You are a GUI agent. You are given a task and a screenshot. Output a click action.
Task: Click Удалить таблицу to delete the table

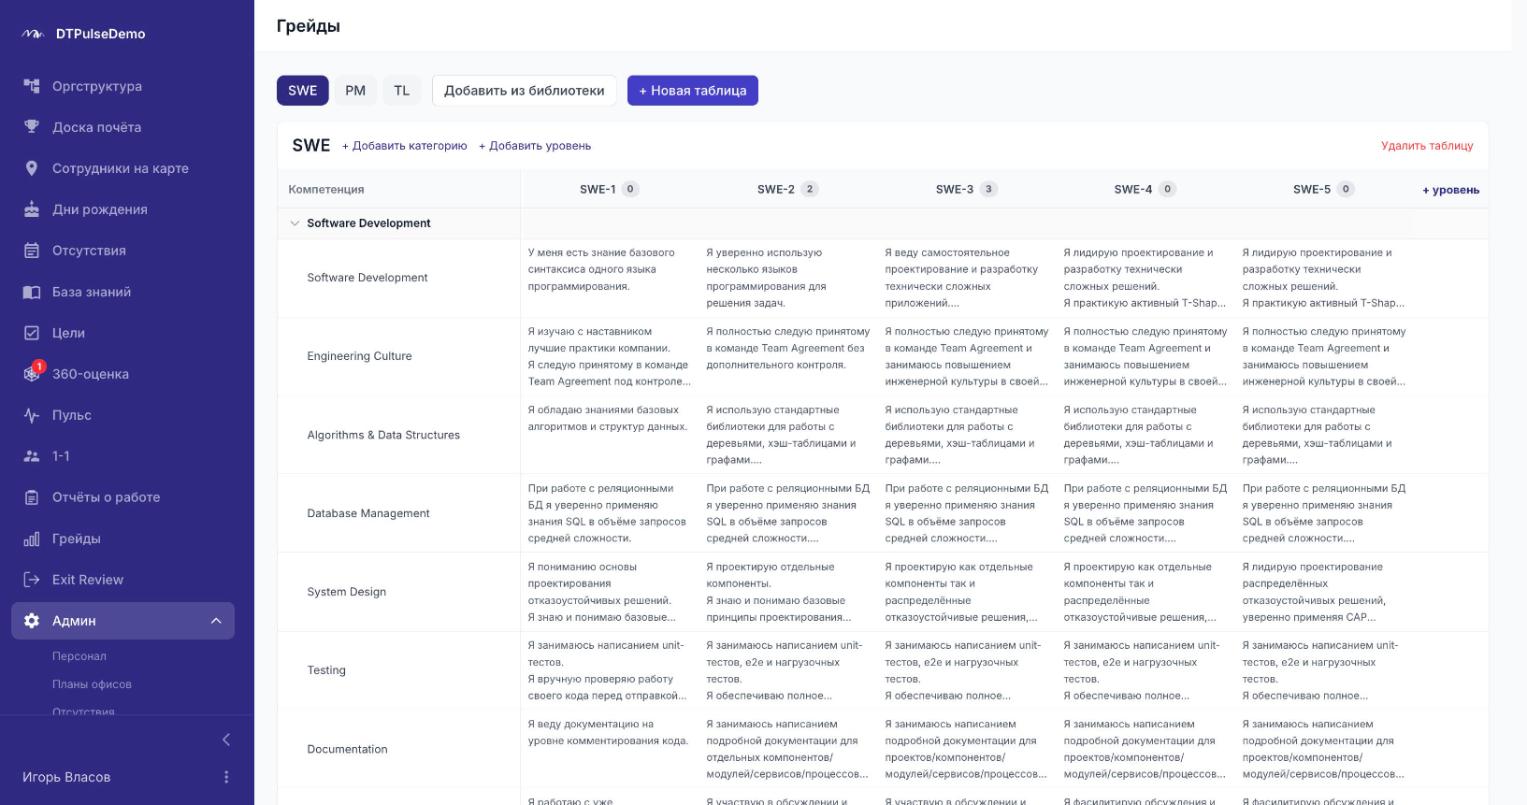point(1427,146)
